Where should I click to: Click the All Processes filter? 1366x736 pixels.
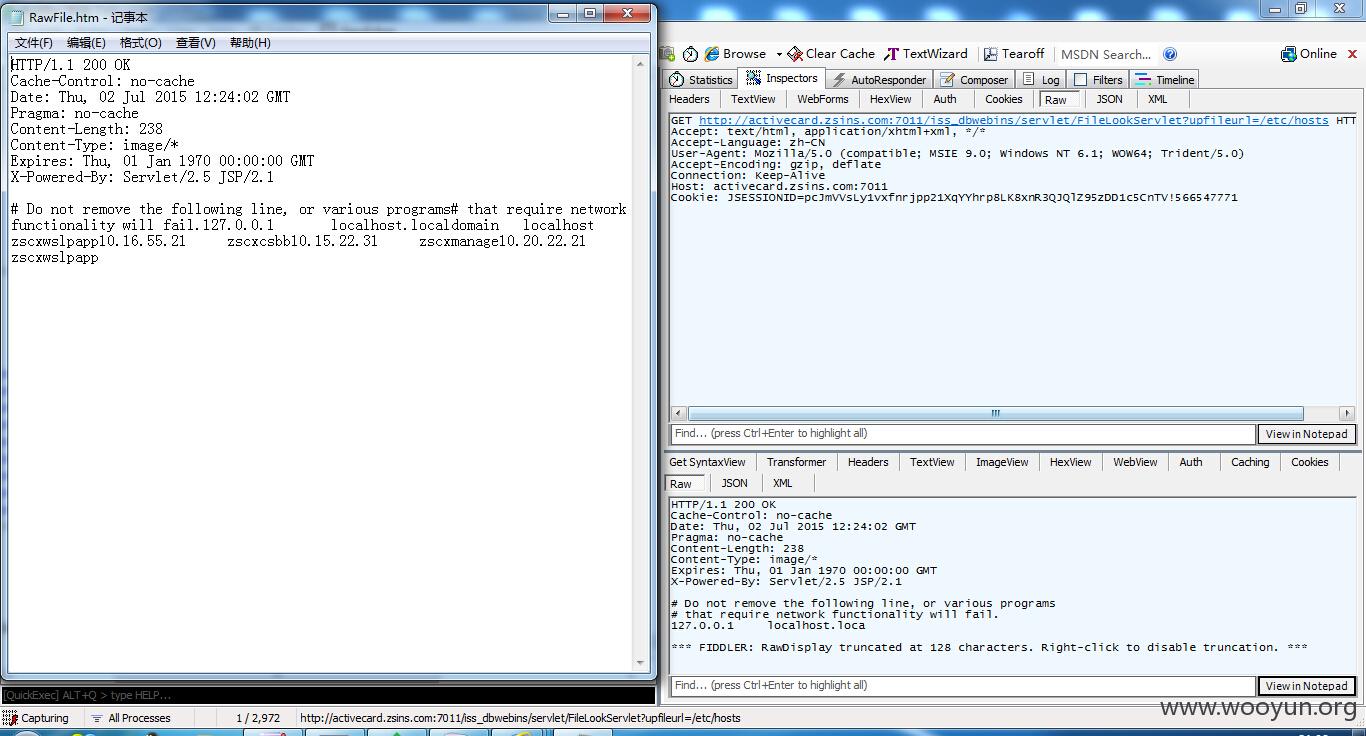point(131,718)
